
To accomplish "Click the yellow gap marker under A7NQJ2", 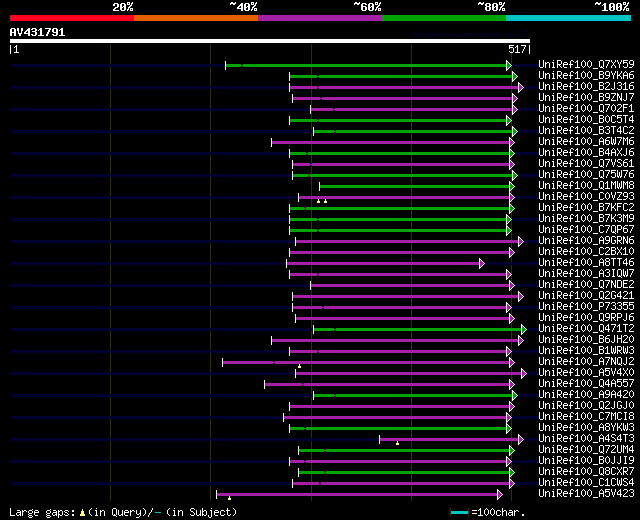I will (x=299, y=366).
